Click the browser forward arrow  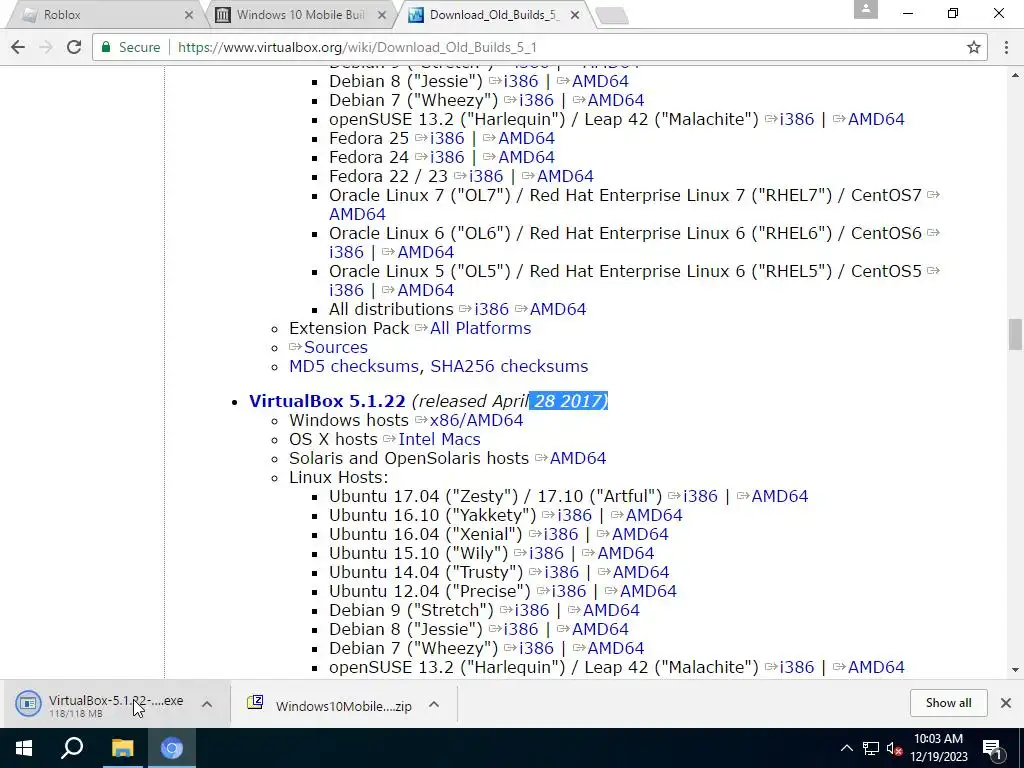45,47
